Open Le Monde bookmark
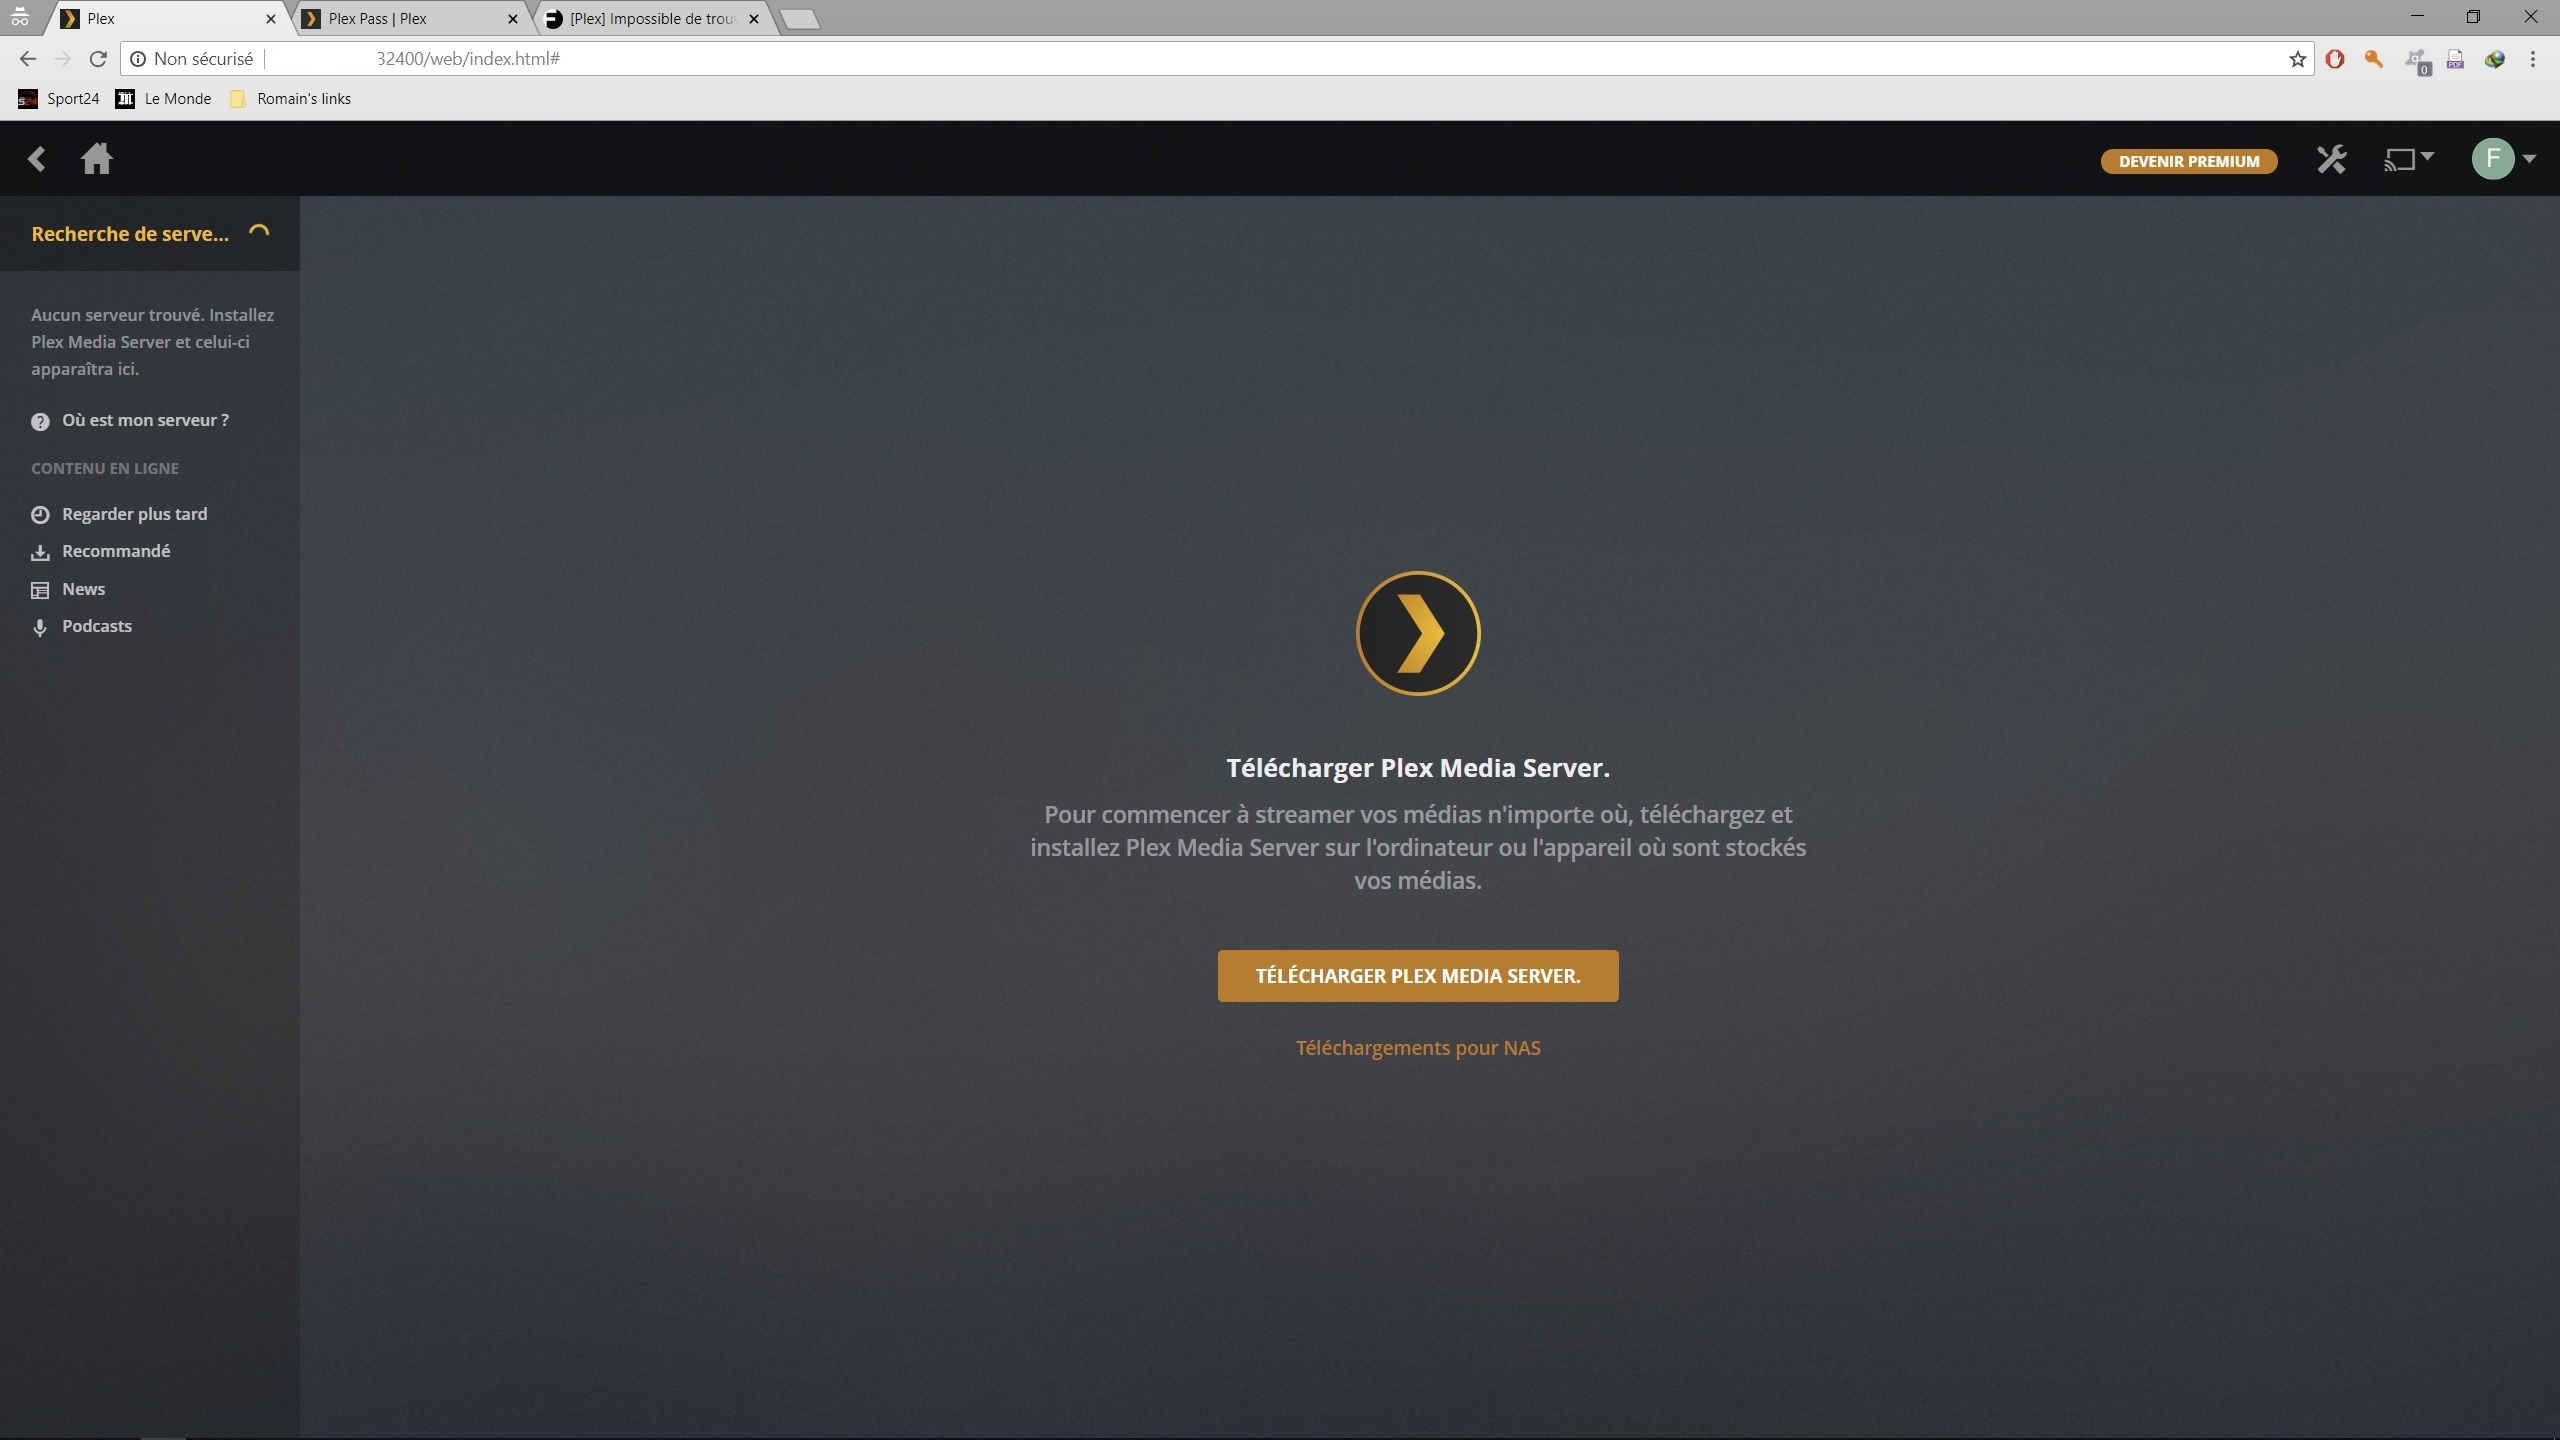 (164, 98)
